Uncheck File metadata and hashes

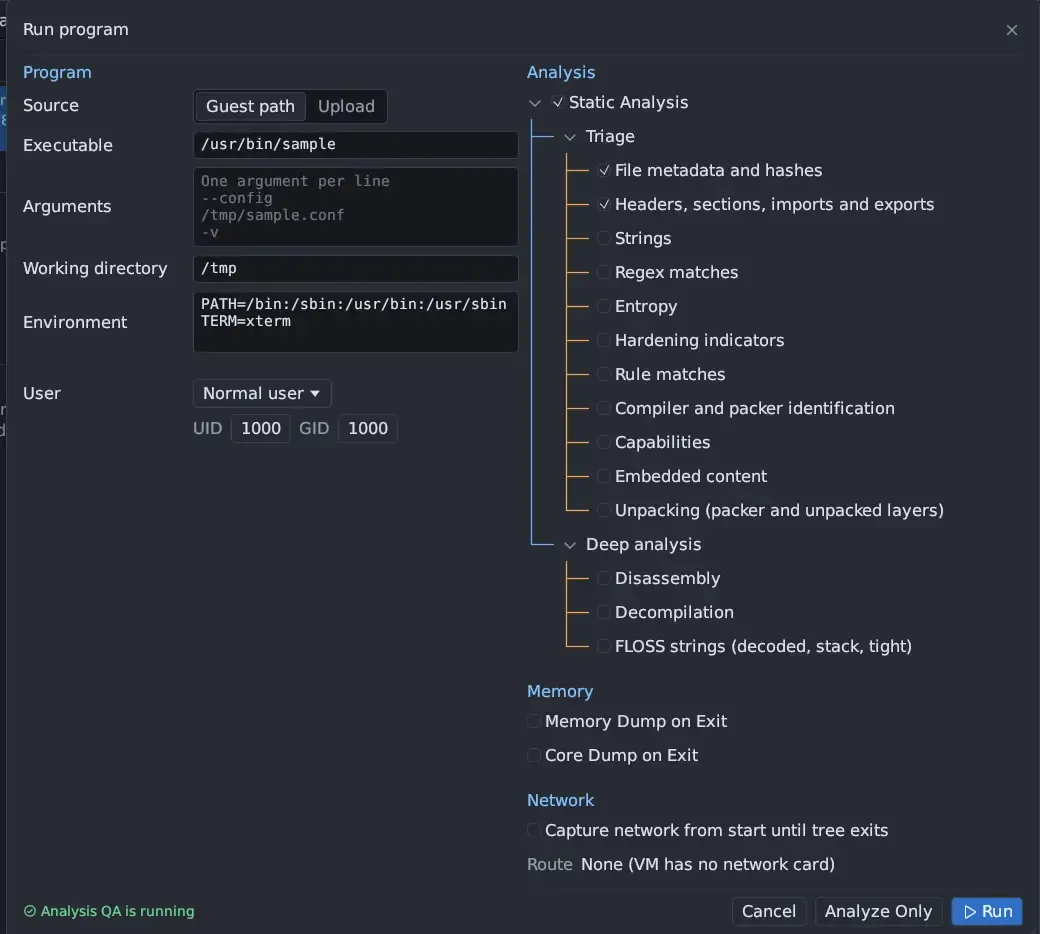coord(604,170)
